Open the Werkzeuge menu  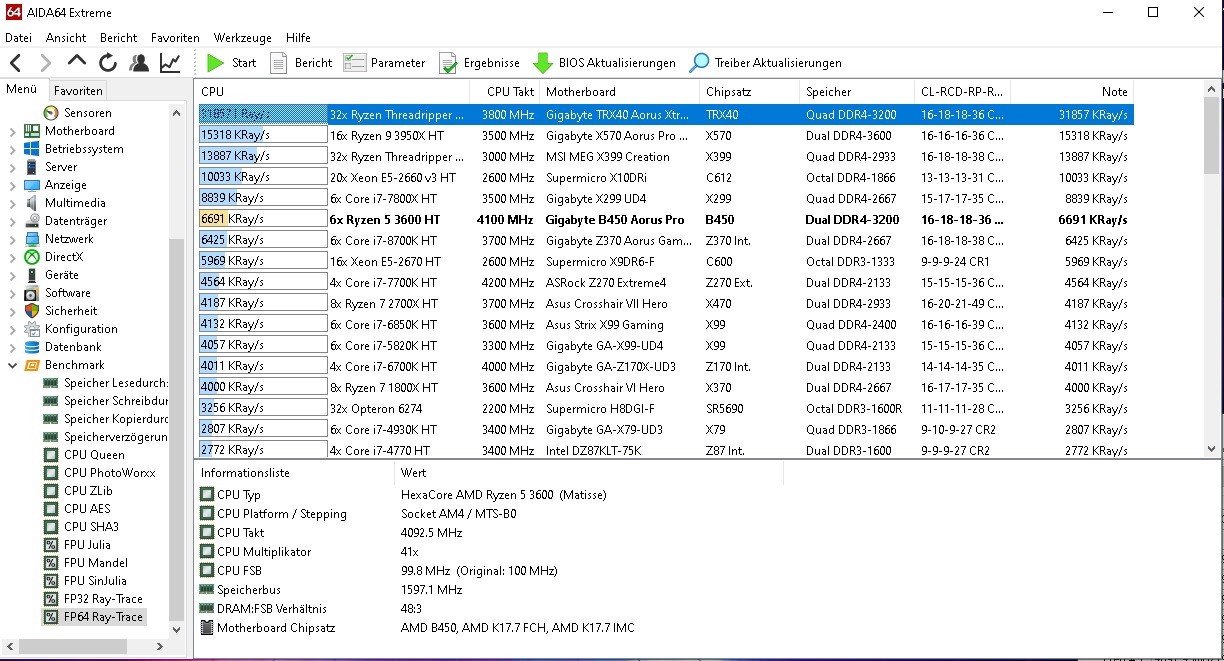tap(243, 38)
